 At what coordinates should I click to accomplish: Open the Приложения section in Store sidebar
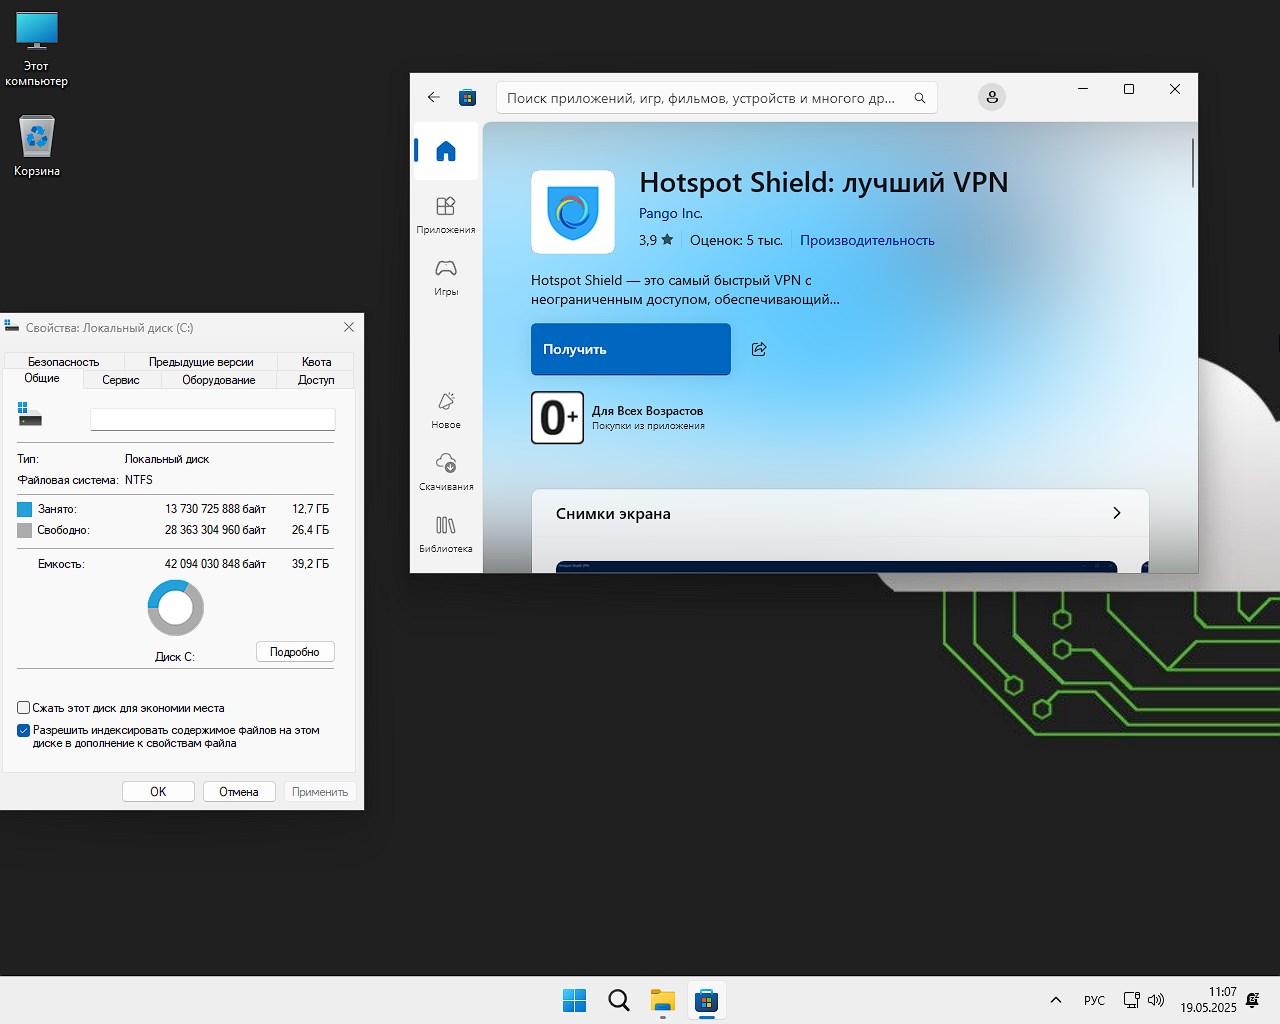point(446,214)
